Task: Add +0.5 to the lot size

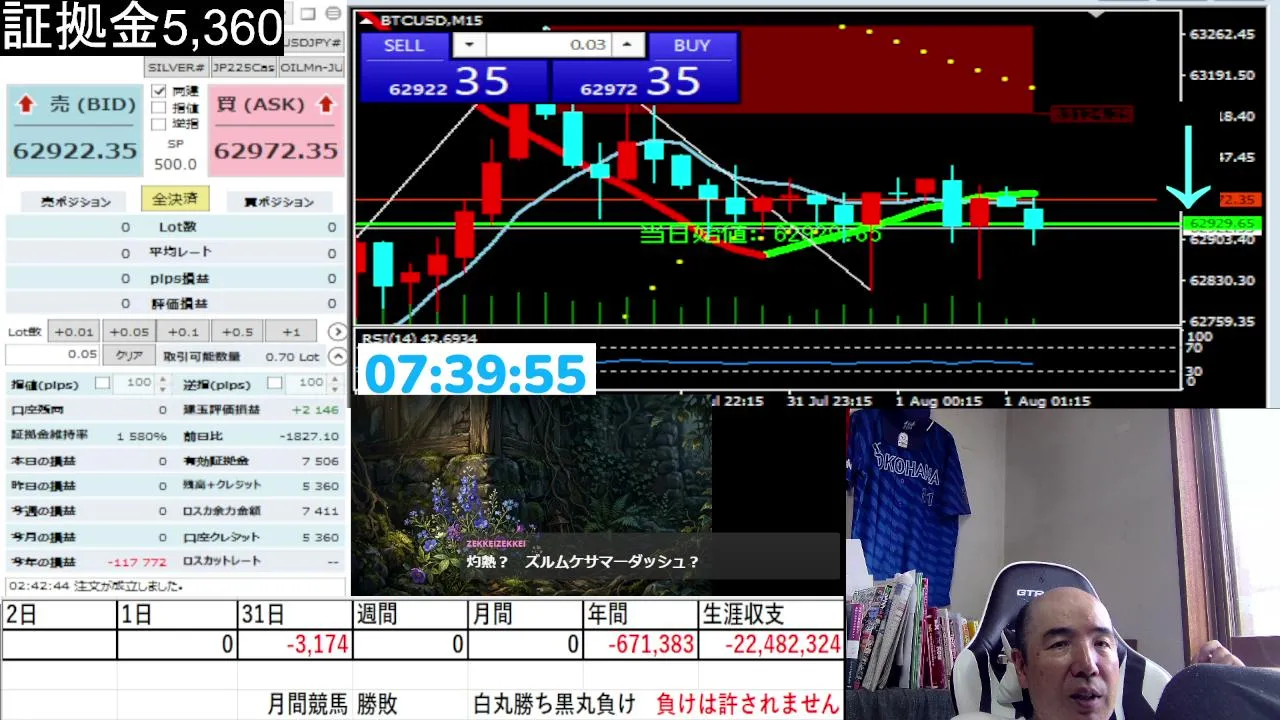Action: tap(237, 332)
